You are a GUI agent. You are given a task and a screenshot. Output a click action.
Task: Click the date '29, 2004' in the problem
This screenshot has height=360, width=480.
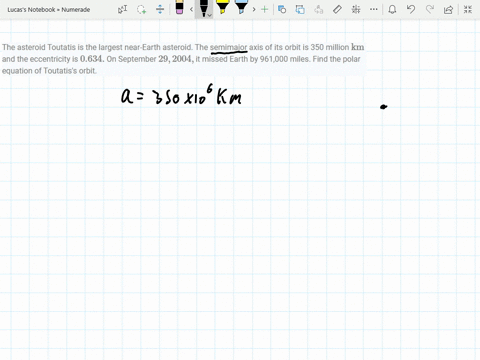point(176,59)
